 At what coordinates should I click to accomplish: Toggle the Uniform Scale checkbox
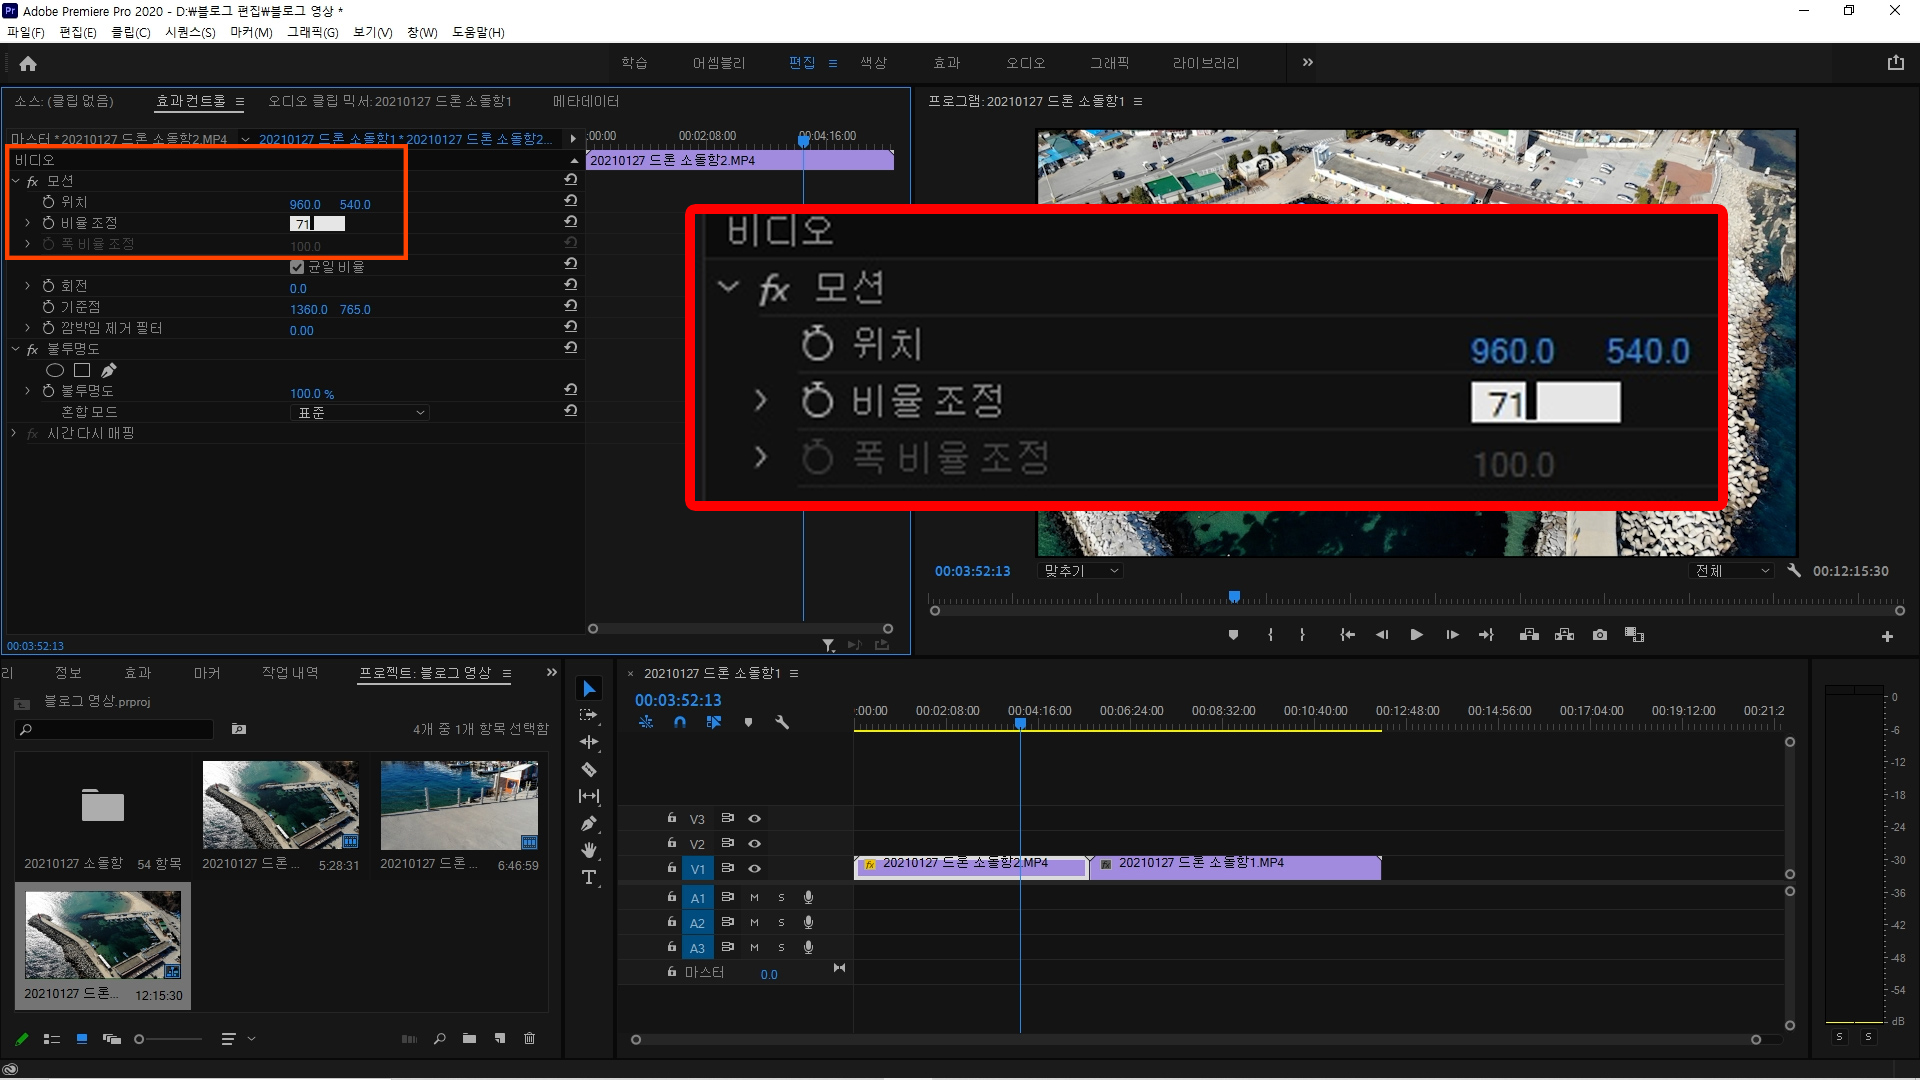click(297, 267)
